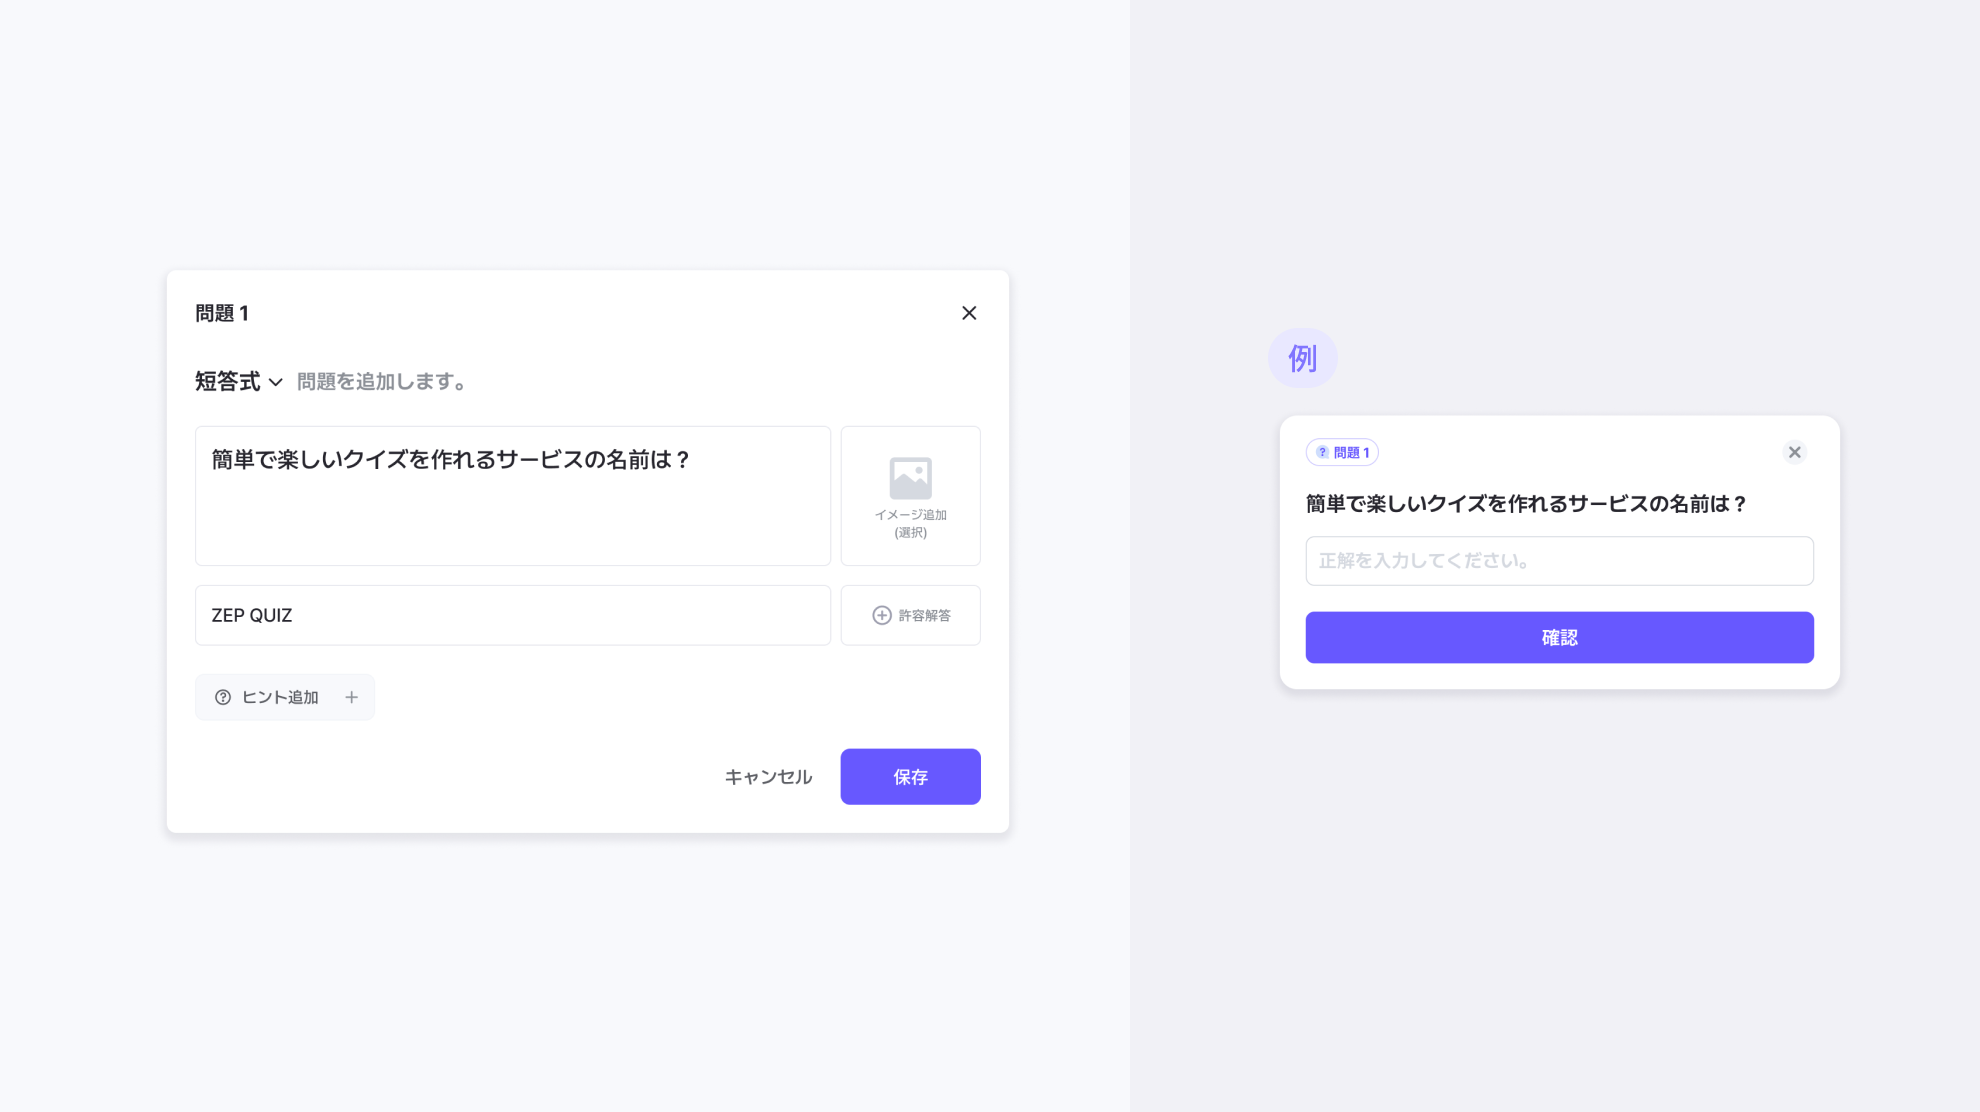Click the 例 example badge

click(x=1302, y=358)
